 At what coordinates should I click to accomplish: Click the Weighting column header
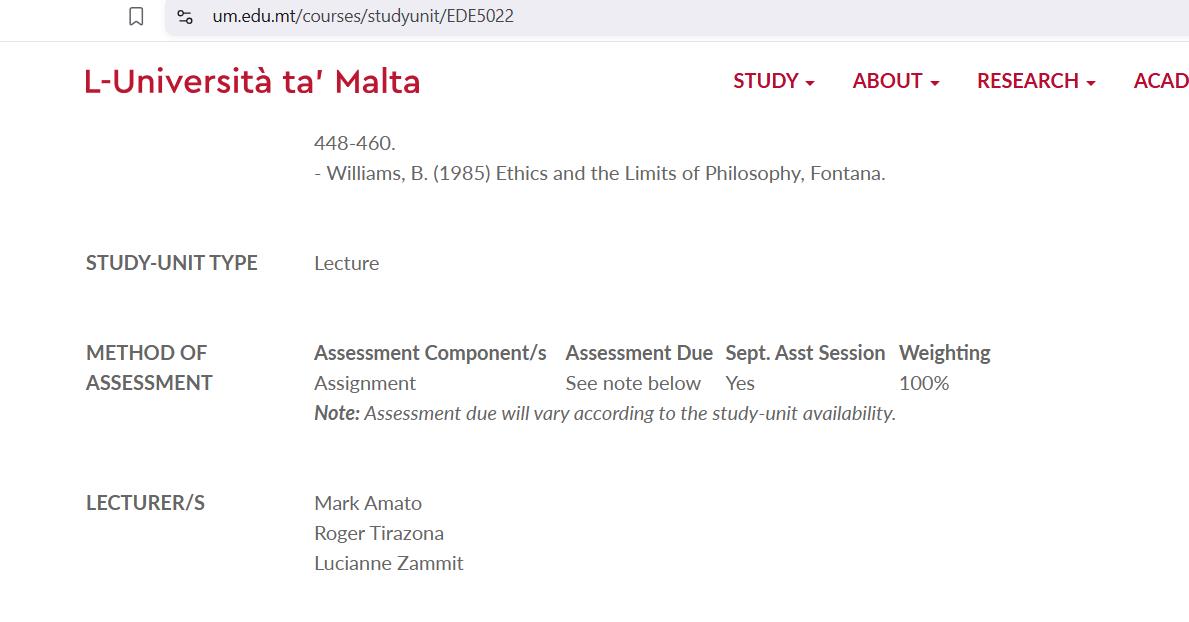coord(944,353)
